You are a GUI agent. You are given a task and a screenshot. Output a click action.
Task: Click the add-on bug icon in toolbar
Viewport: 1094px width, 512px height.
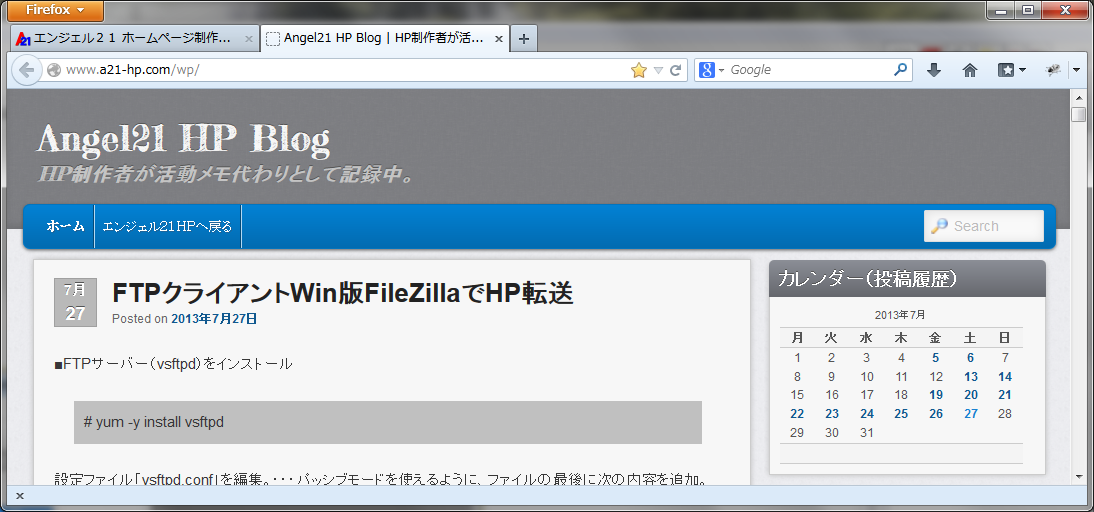pyautogui.click(x=1053, y=70)
